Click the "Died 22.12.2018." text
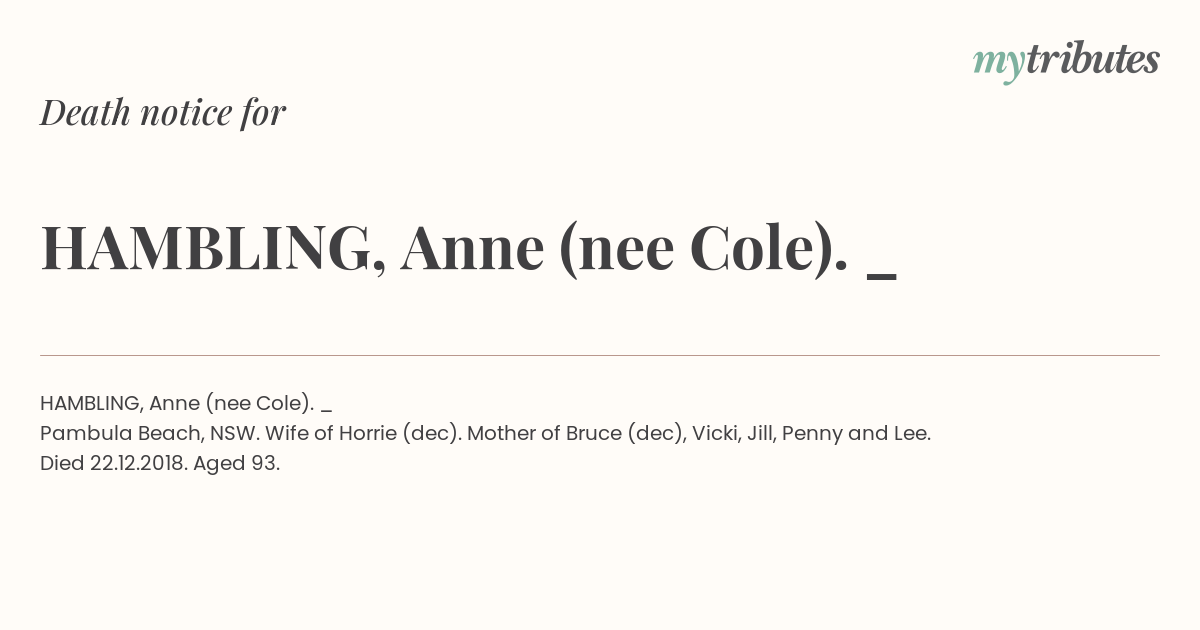Image resolution: width=1200 pixels, height=630 pixels. (114, 464)
